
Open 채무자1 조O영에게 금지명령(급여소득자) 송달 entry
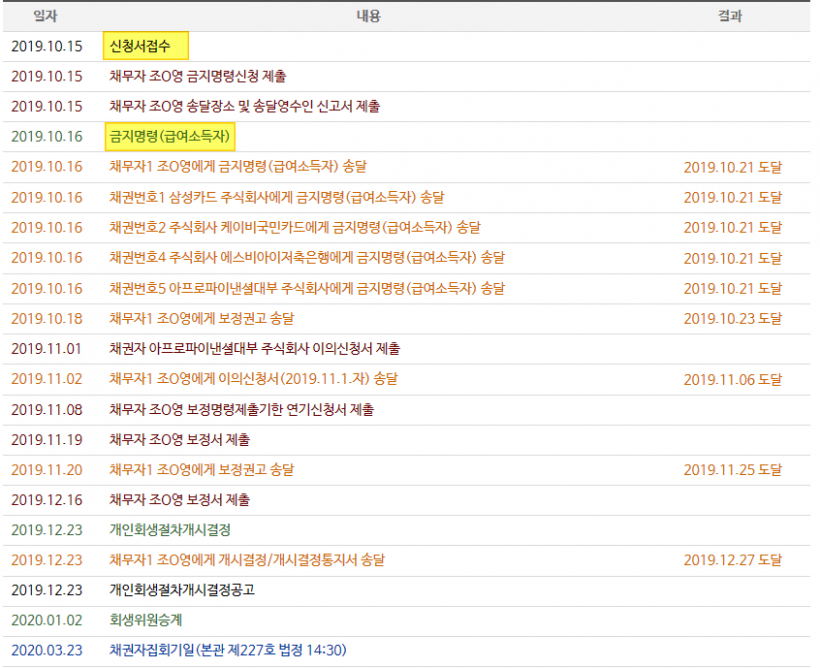pos(238,166)
